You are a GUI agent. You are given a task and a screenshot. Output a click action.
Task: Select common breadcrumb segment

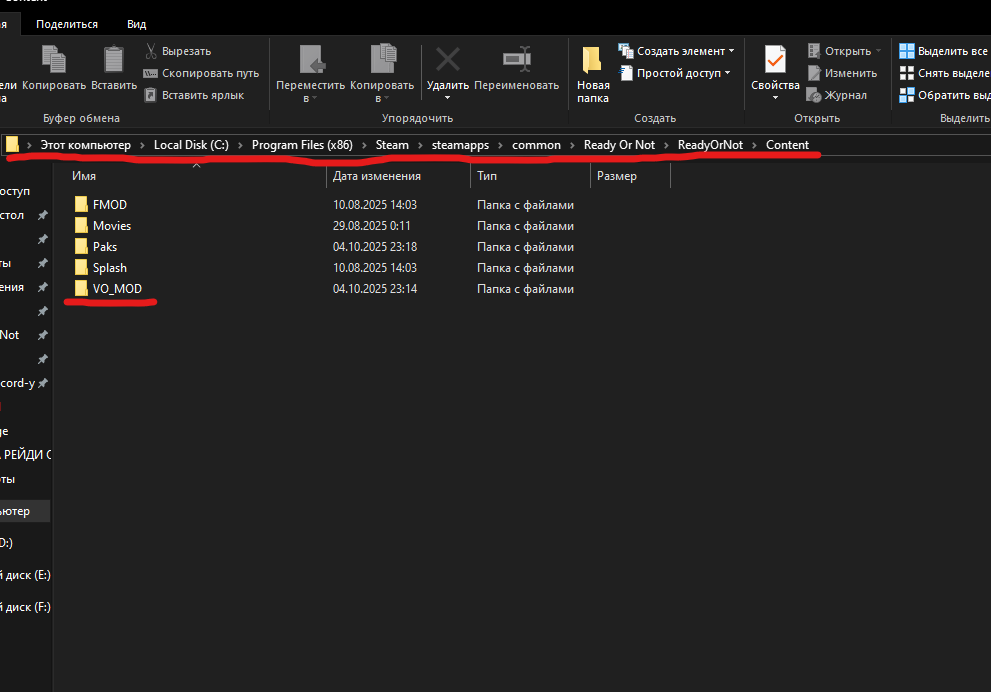(536, 145)
